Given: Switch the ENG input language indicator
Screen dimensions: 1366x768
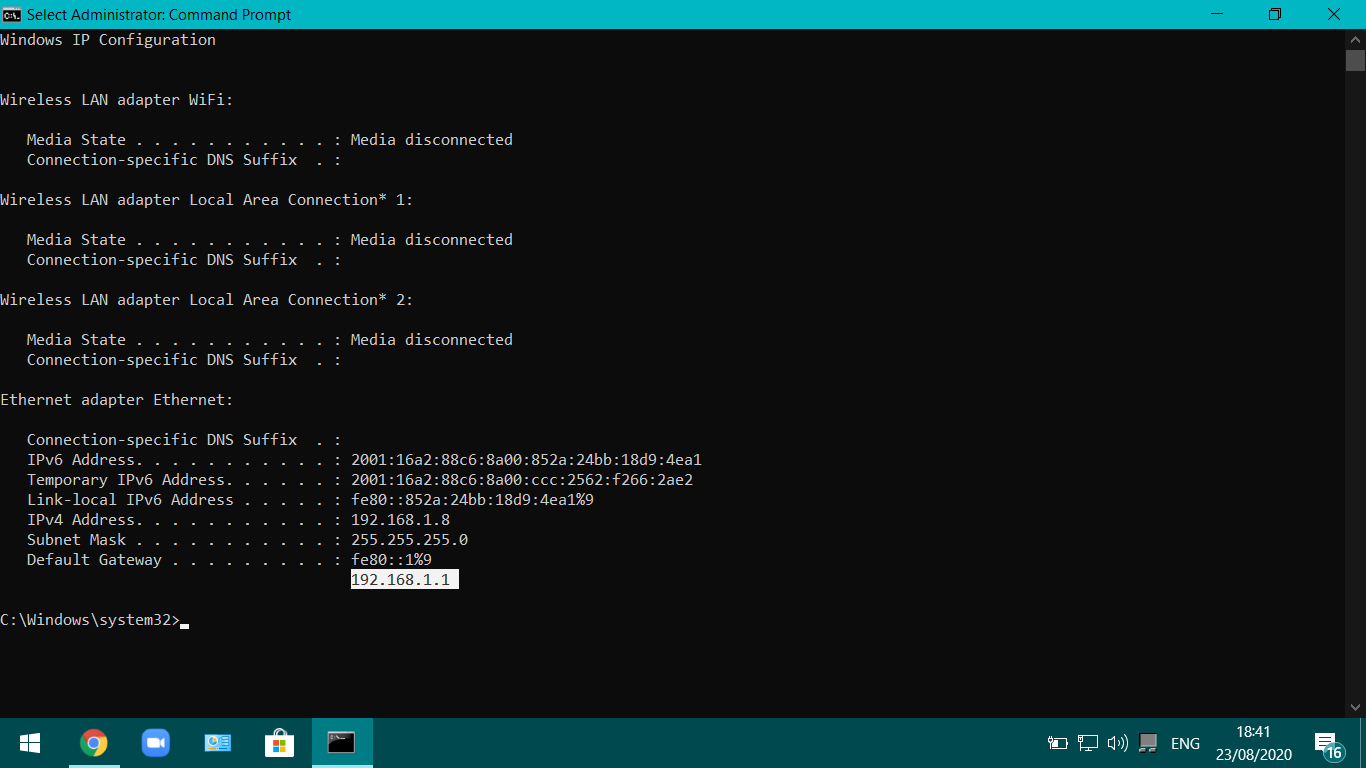Looking at the screenshot, I should [1185, 743].
